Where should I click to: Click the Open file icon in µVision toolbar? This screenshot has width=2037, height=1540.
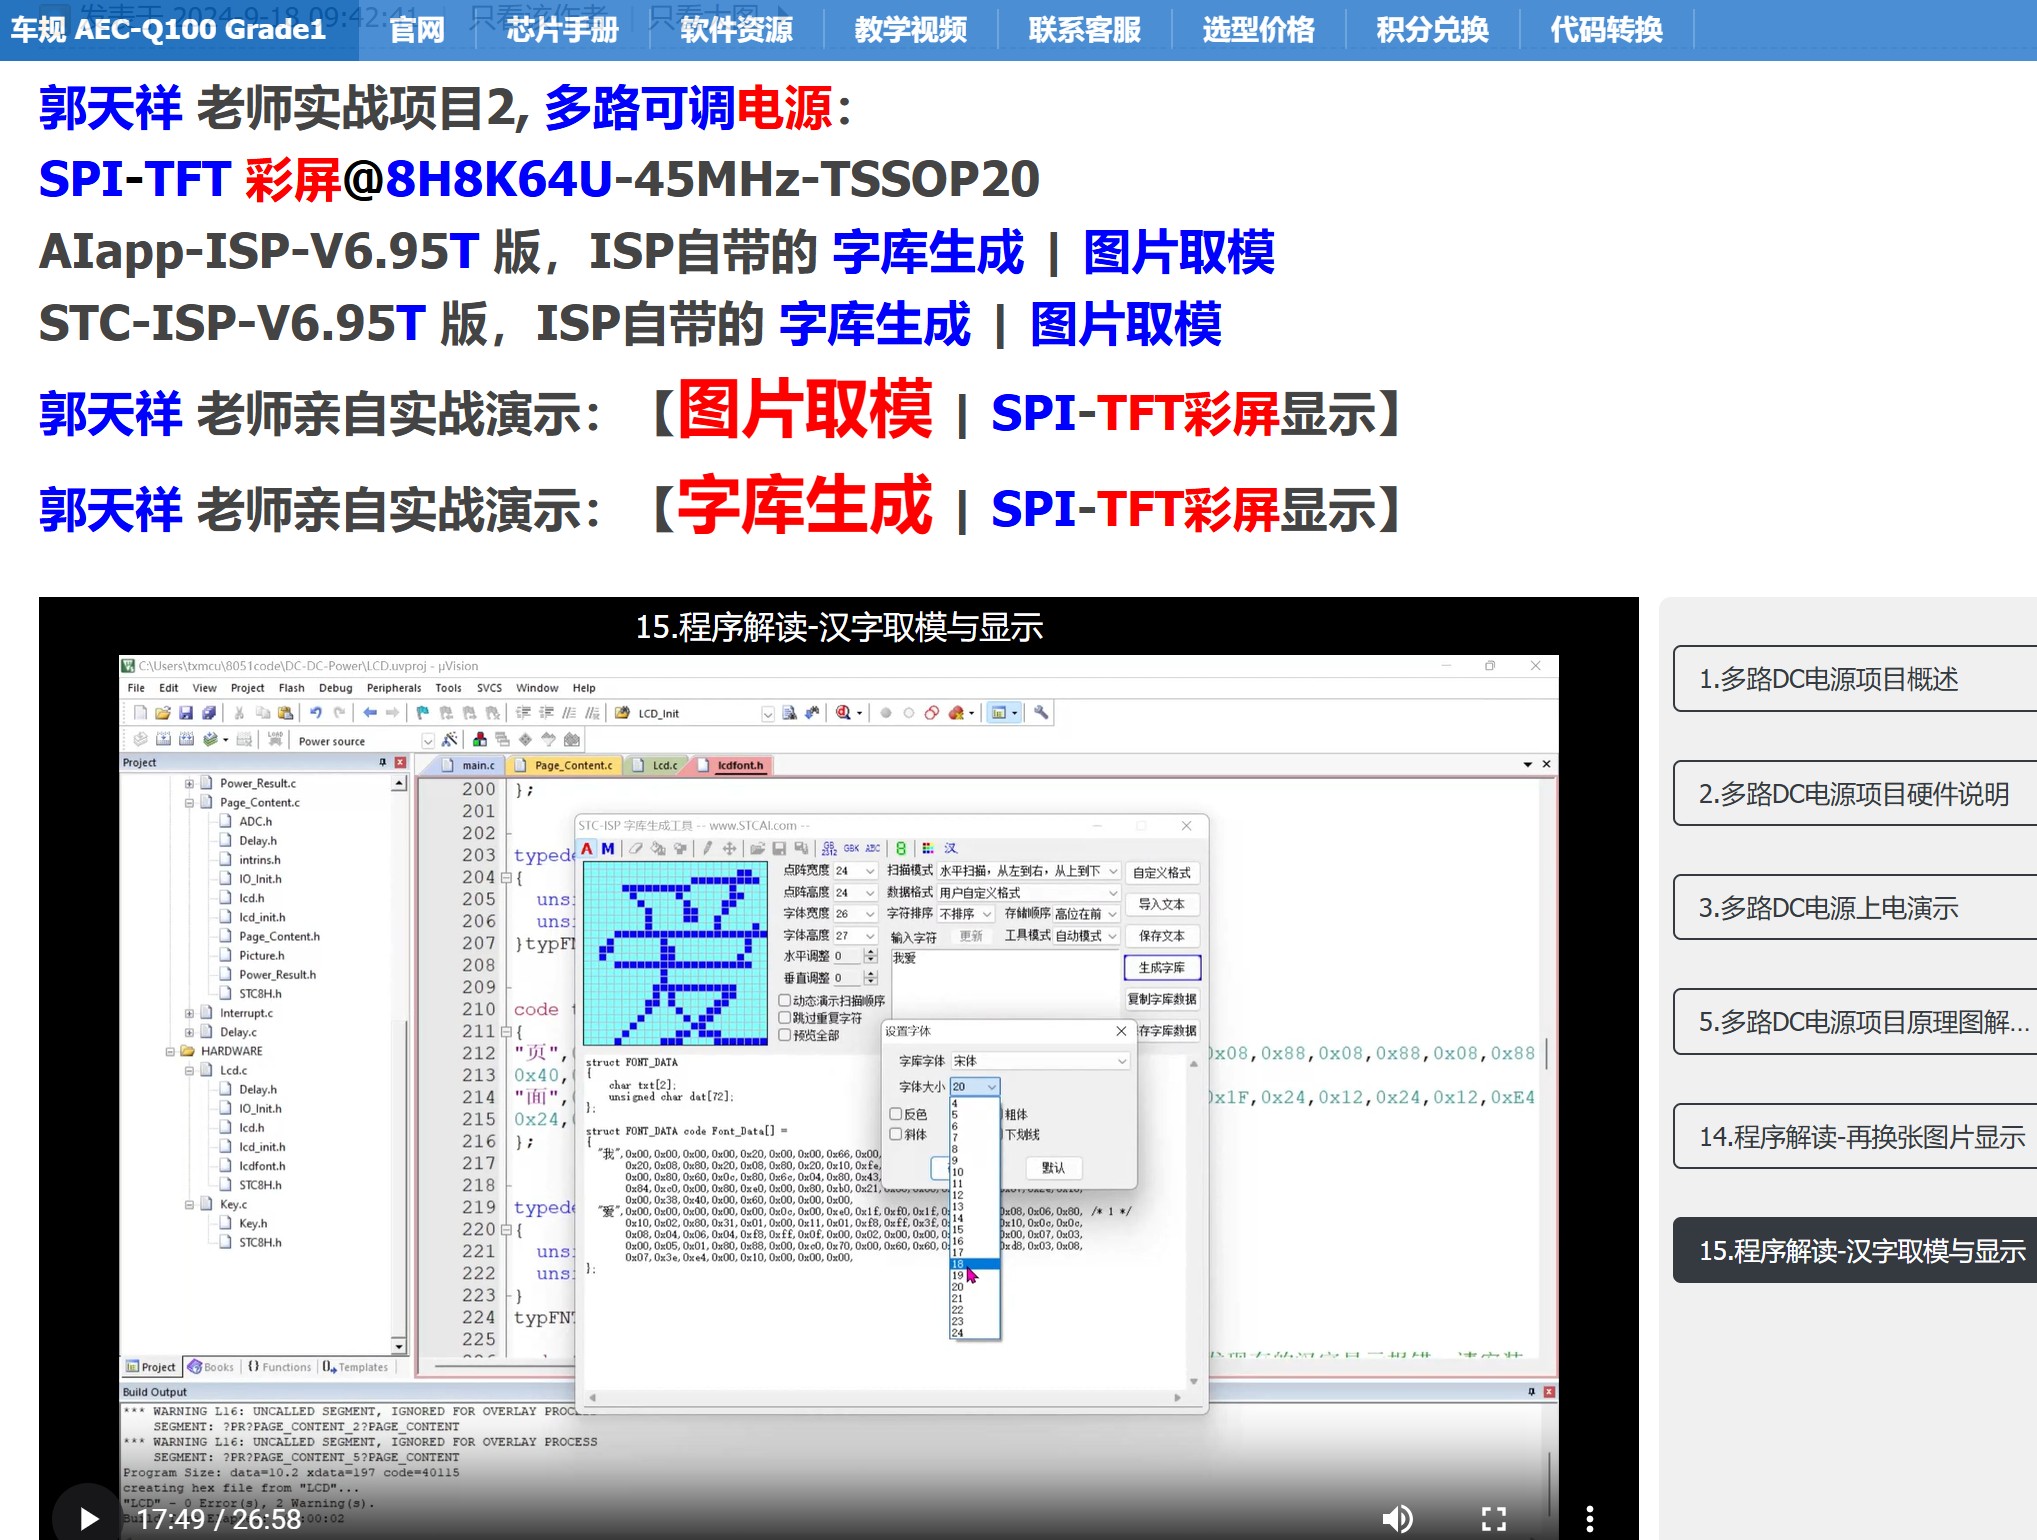163,713
